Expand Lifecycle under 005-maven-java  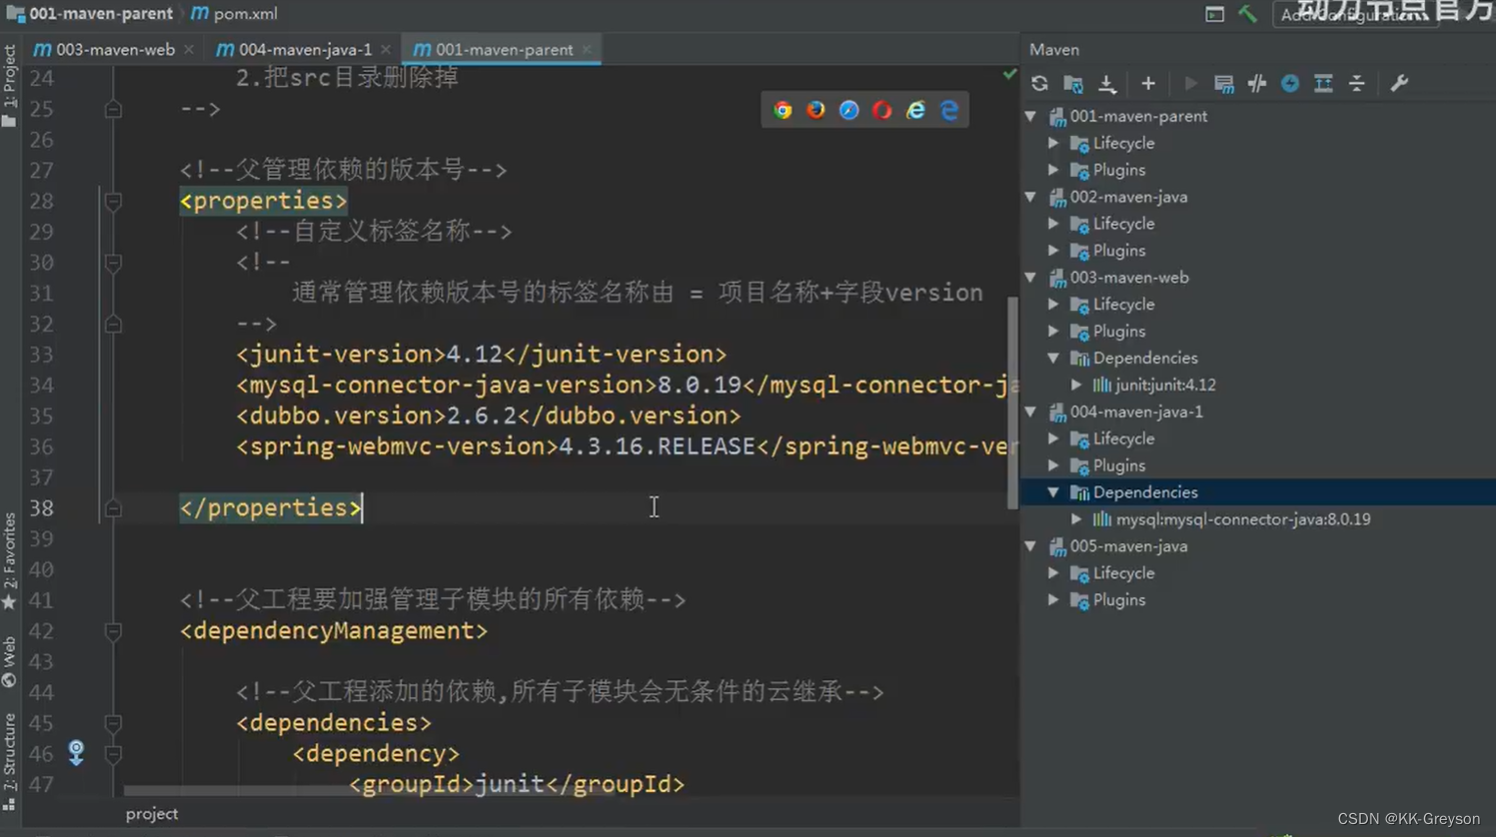click(x=1054, y=573)
